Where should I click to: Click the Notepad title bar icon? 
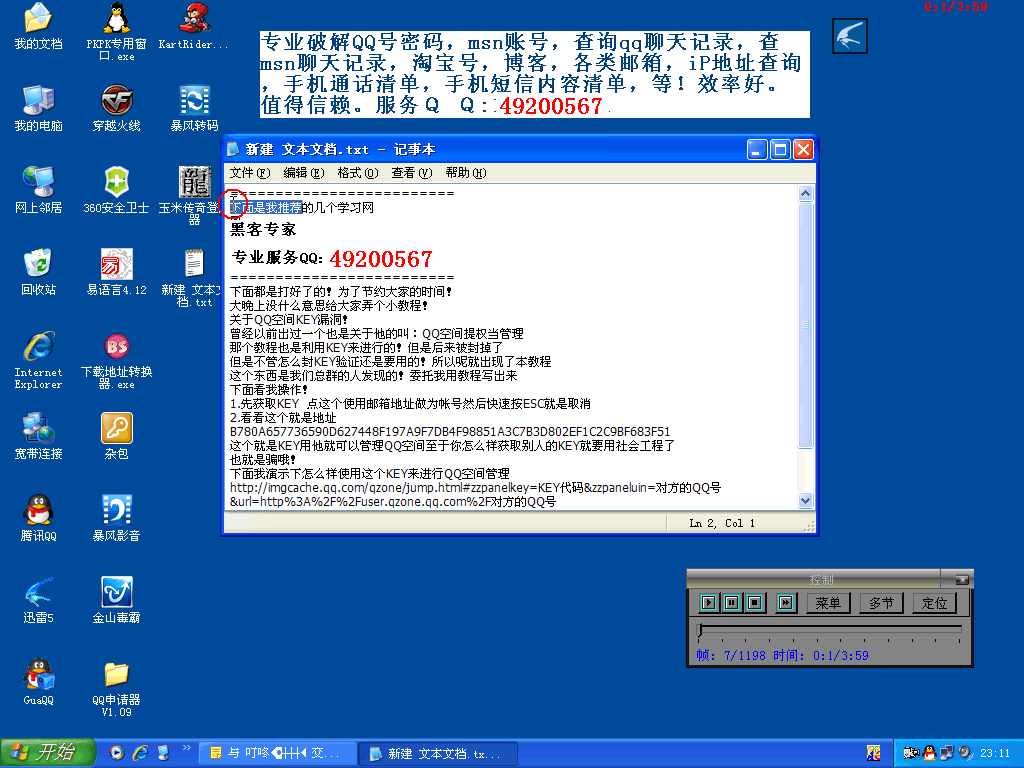[x=233, y=150]
